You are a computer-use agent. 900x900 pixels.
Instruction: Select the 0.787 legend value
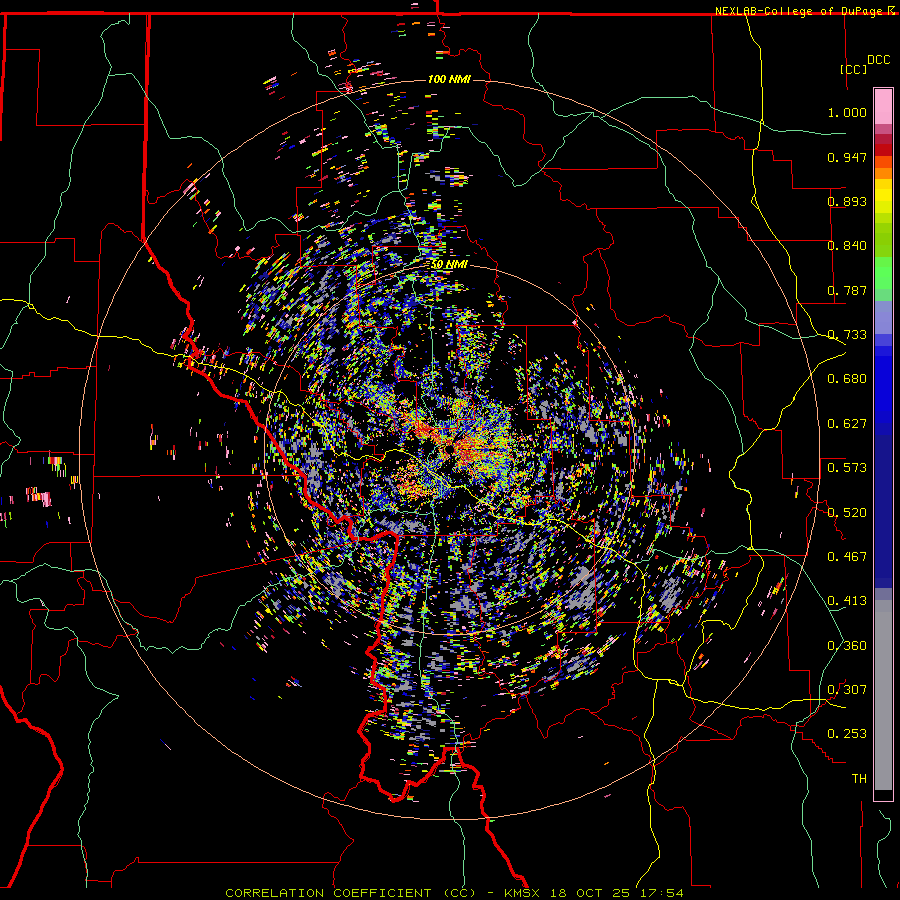[x=847, y=290]
